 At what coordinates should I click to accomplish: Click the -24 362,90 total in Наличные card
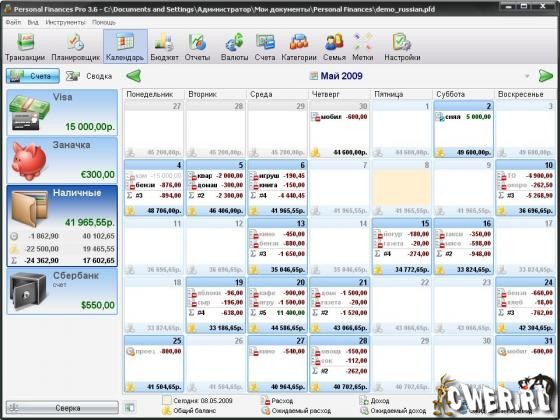[x=41, y=260]
